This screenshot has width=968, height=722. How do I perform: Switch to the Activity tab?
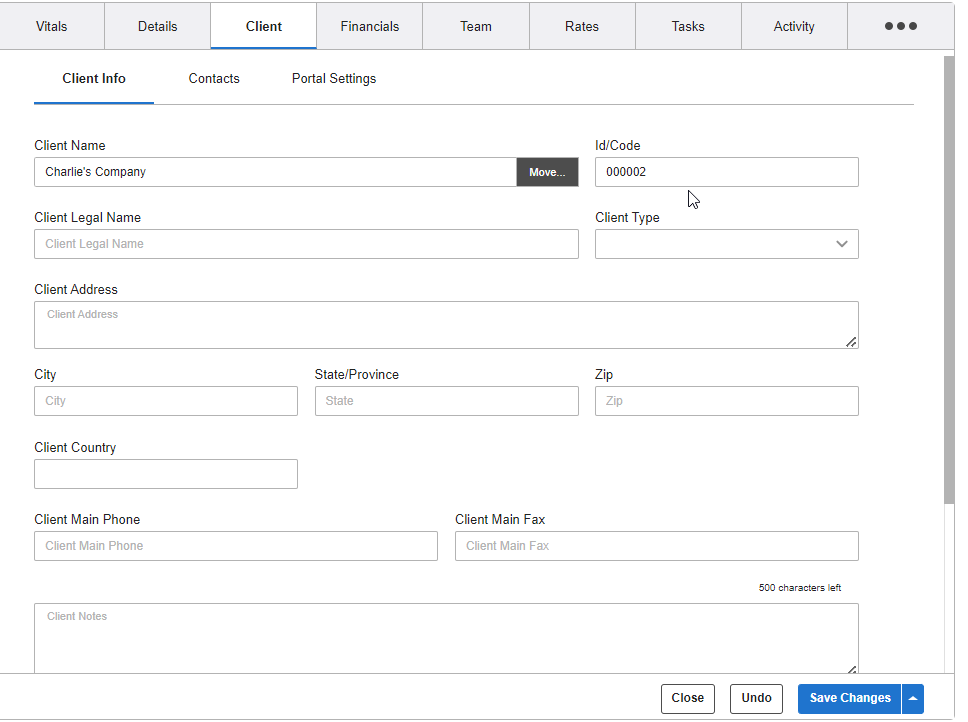pos(793,26)
